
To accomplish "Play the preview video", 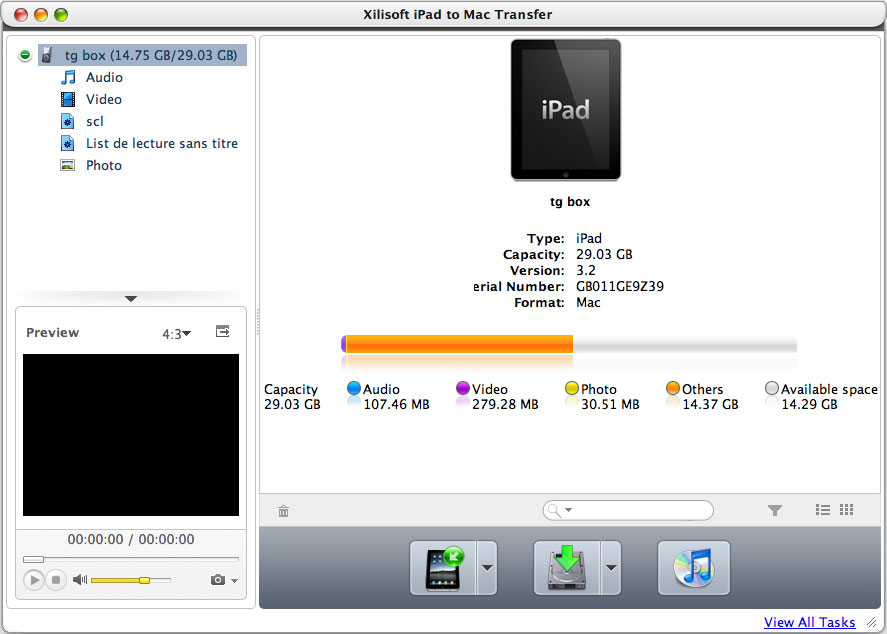I will (33, 580).
